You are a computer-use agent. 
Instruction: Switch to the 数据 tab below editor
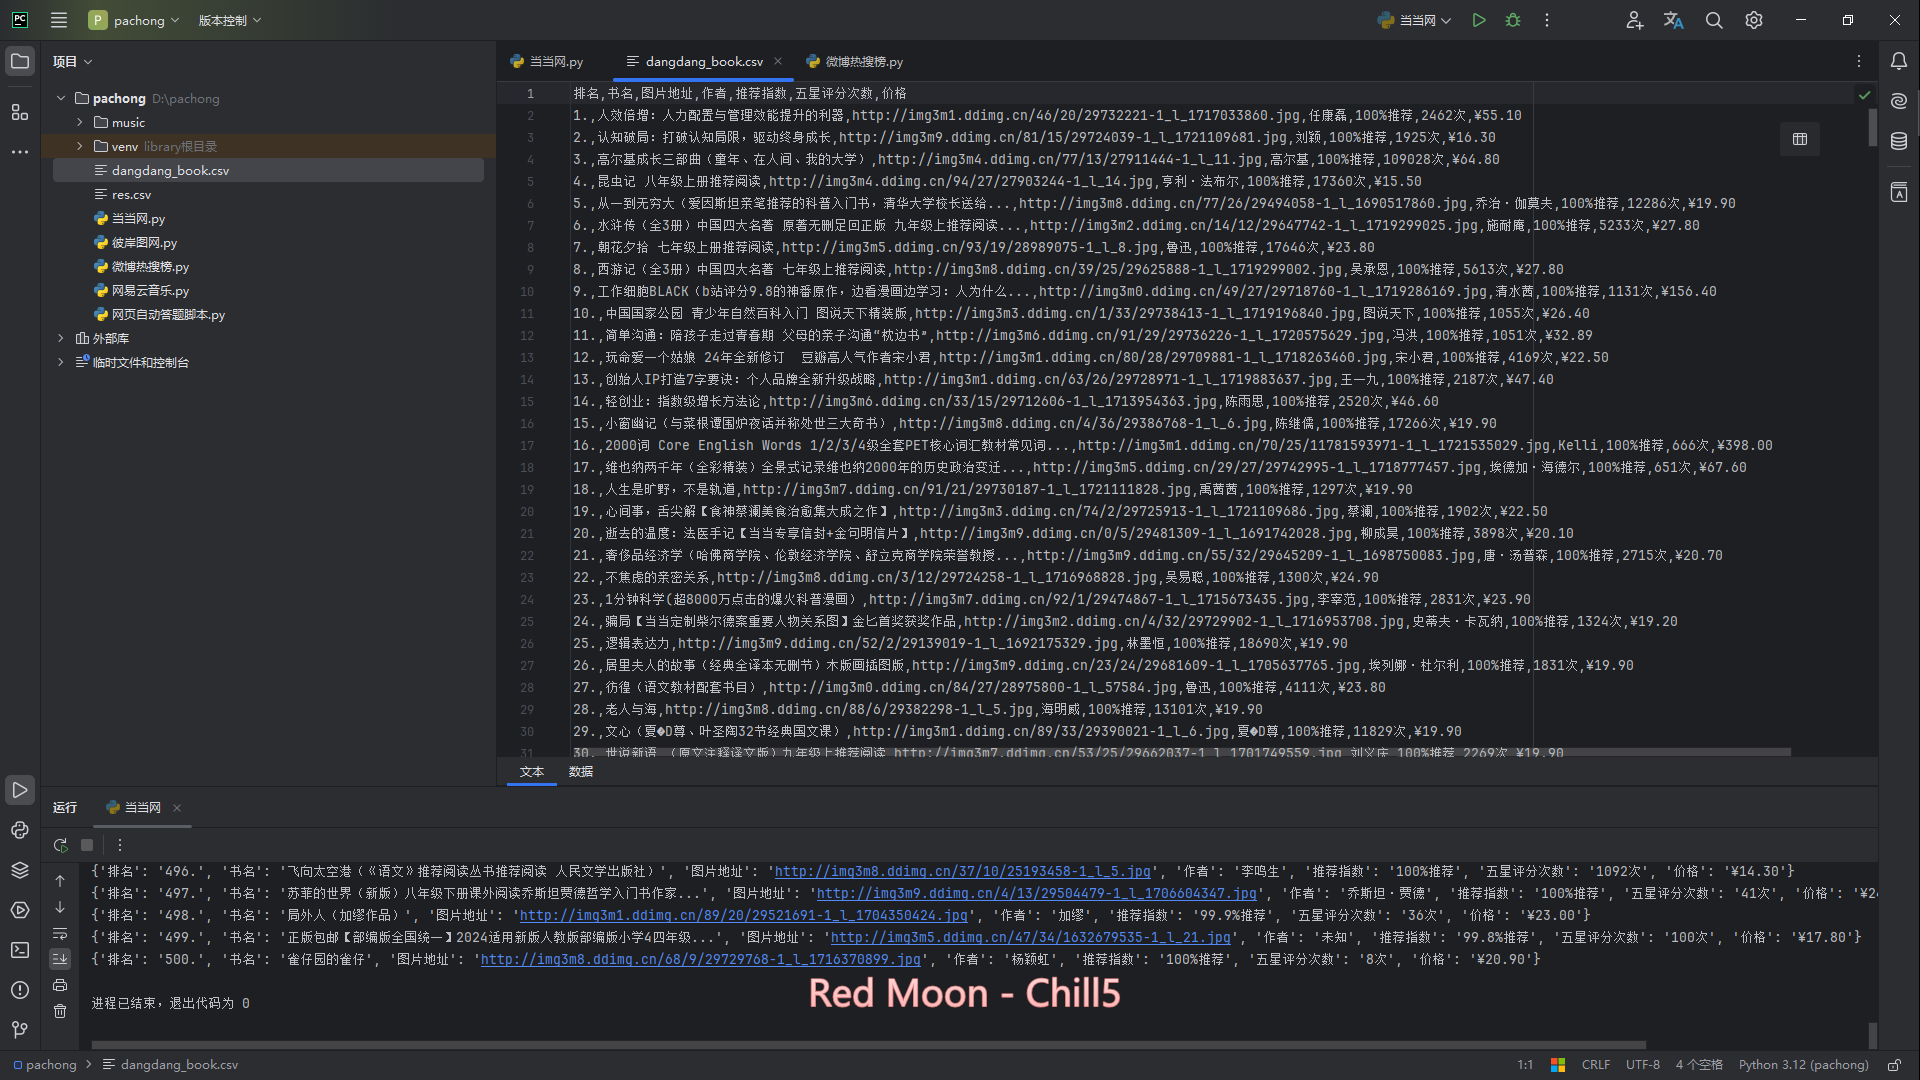click(x=581, y=772)
